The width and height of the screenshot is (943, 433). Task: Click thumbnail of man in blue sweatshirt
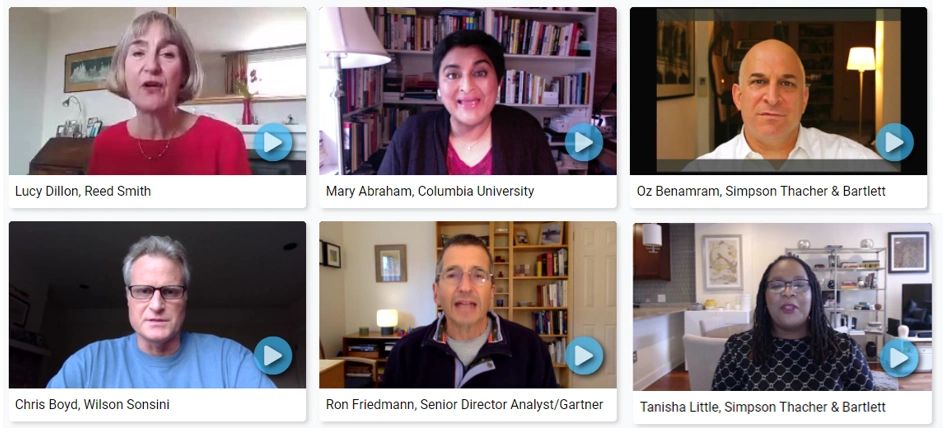[157, 304]
